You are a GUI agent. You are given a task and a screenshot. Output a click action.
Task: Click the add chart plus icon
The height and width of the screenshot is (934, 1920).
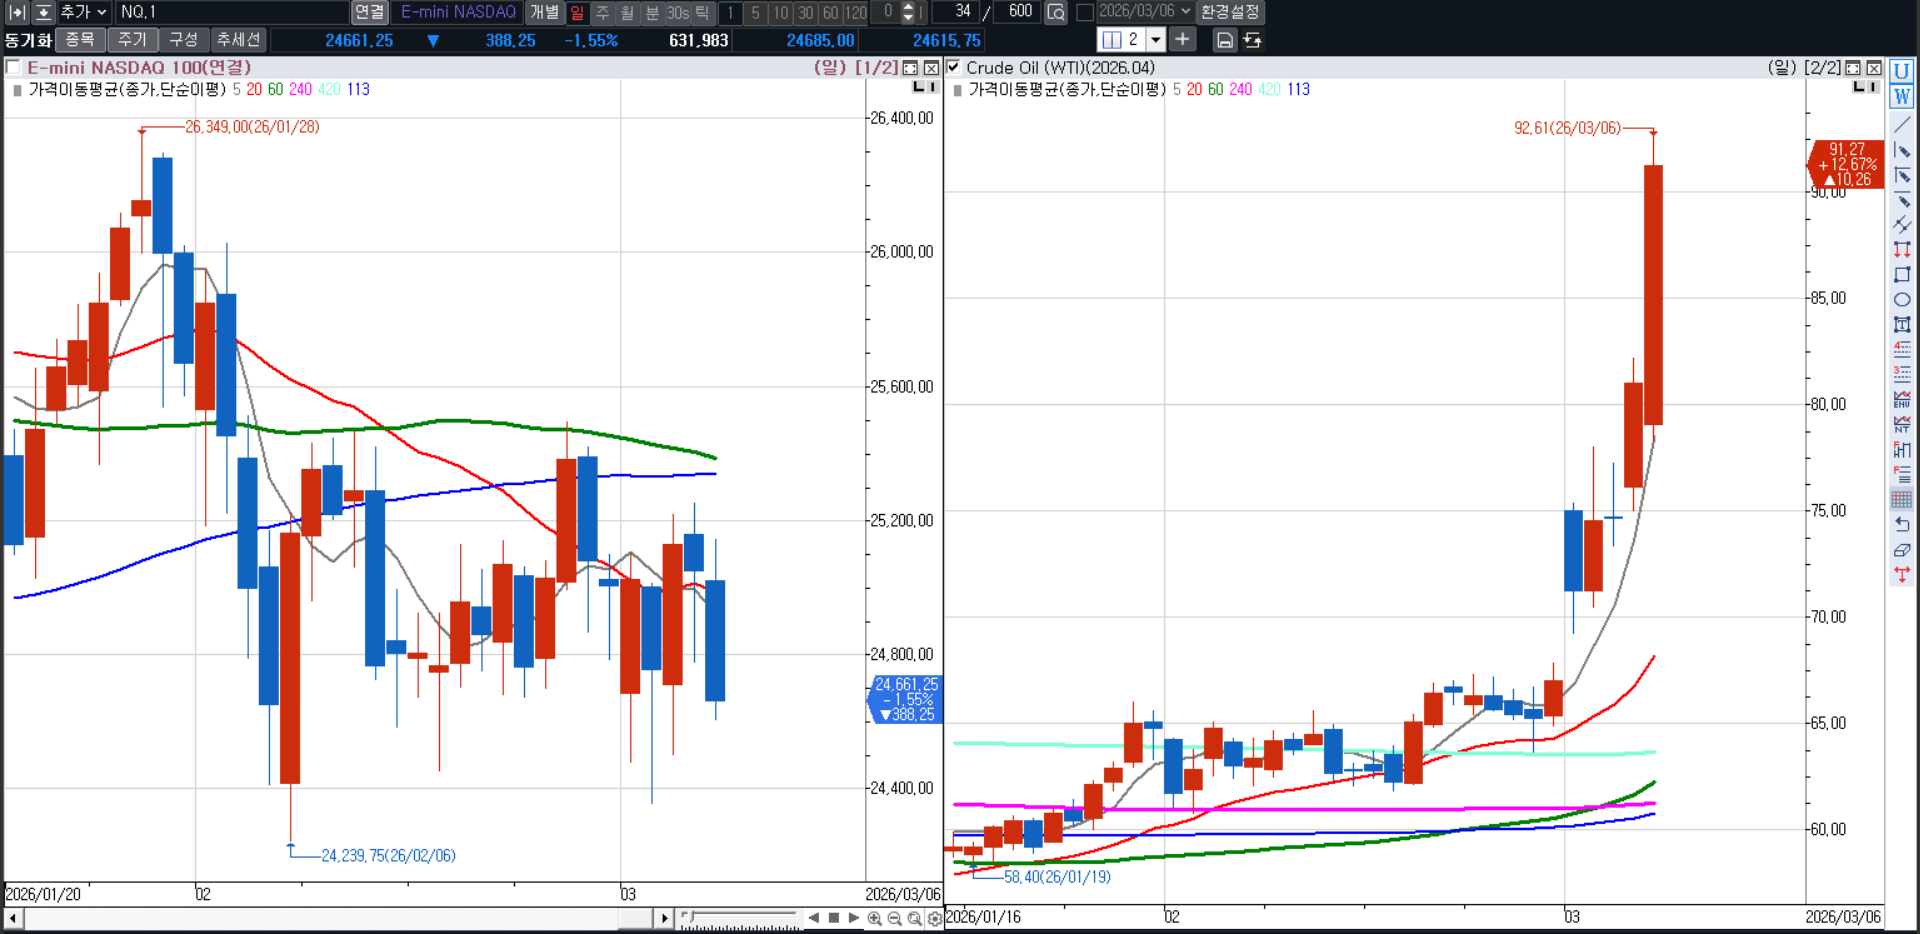(1182, 39)
